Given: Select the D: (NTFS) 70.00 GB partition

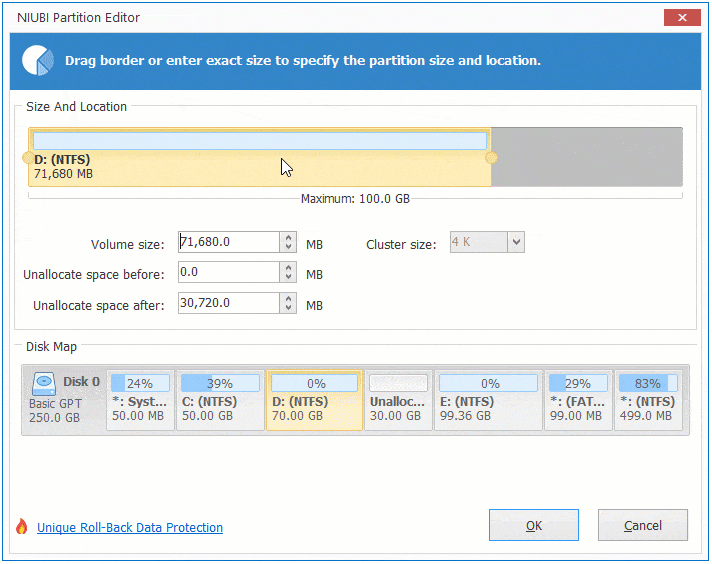Looking at the screenshot, I should click(x=314, y=400).
